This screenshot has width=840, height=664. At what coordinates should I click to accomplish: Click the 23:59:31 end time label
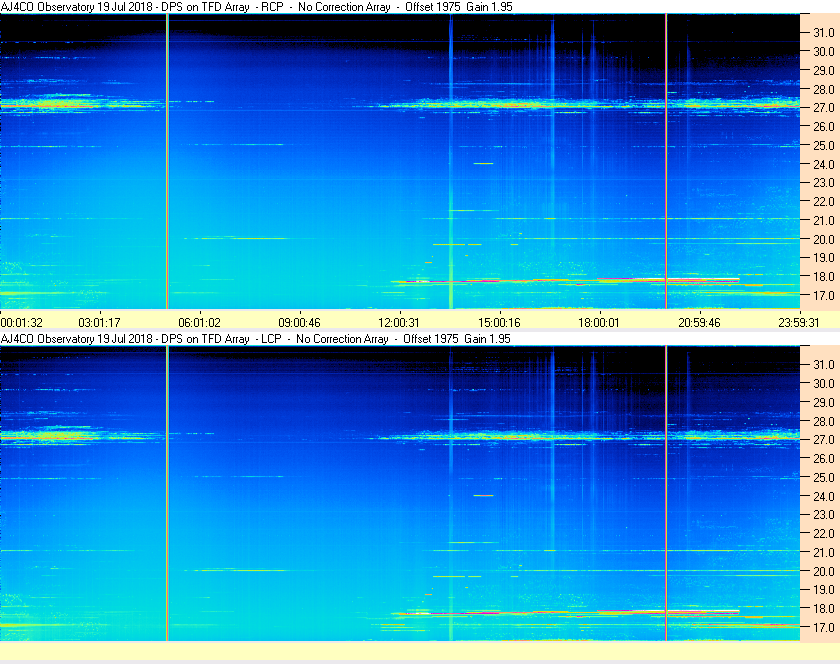(x=799, y=323)
